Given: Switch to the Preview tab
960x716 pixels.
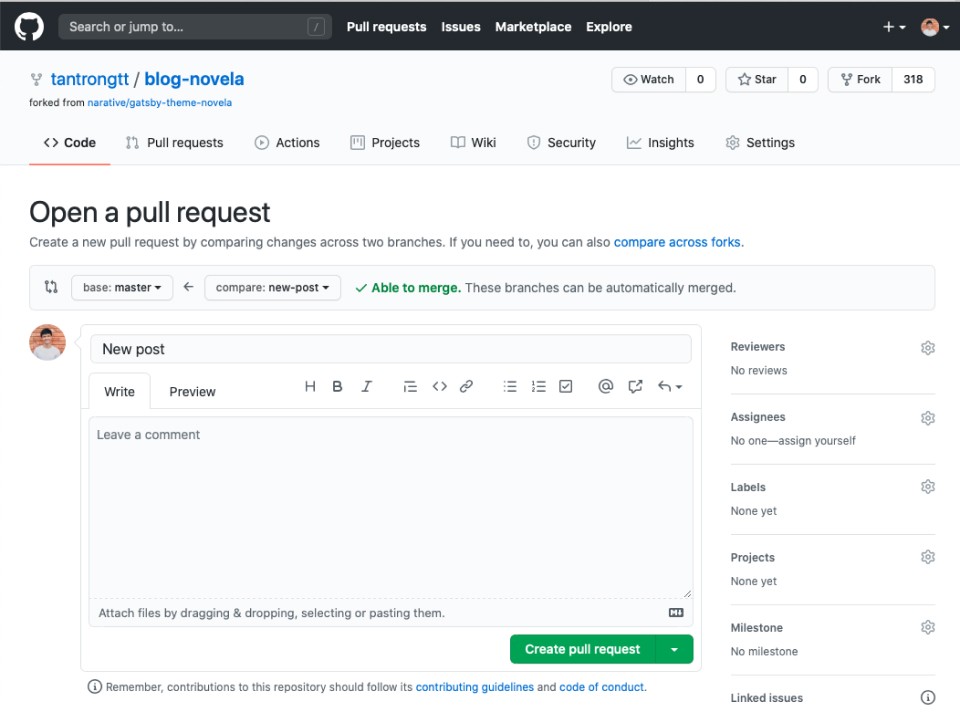Looking at the screenshot, I should coord(192,392).
